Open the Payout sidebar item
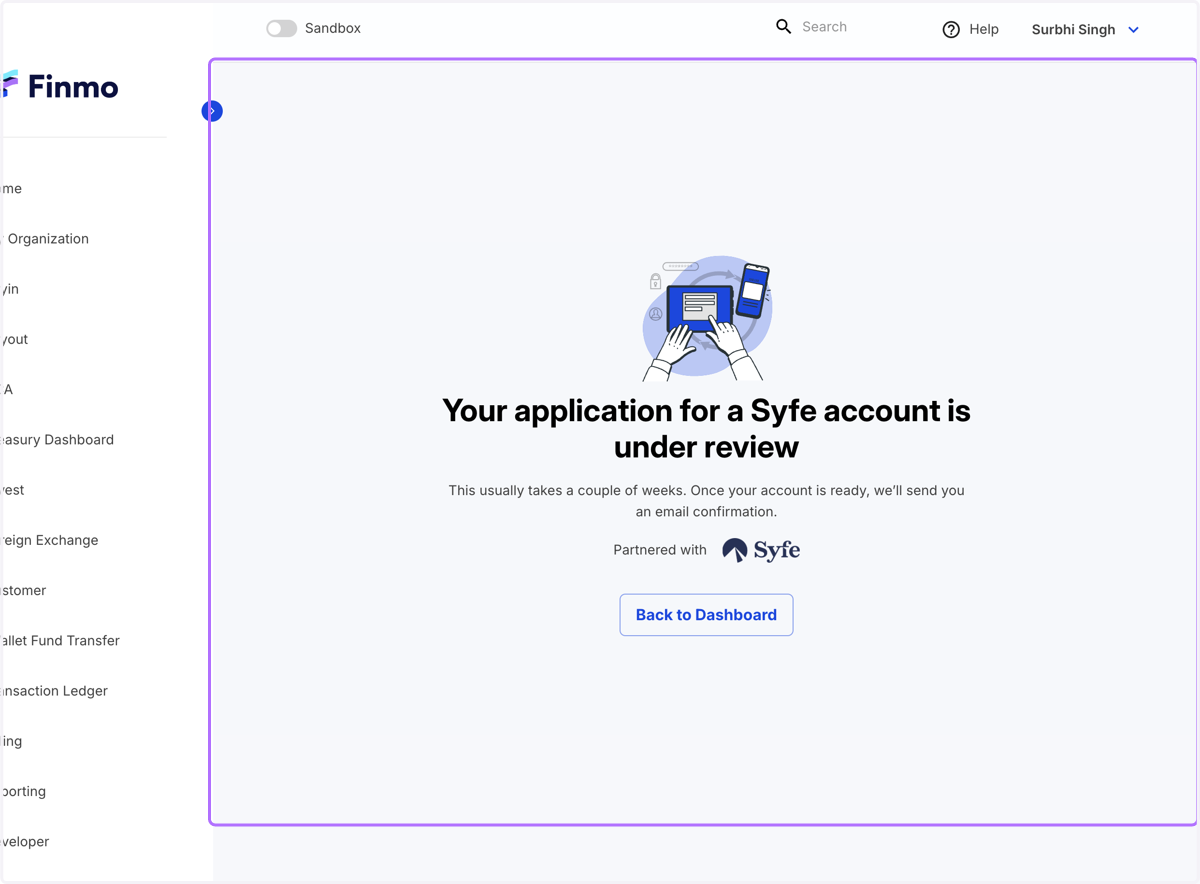Image resolution: width=1200 pixels, height=884 pixels. (x=15, y=340)
